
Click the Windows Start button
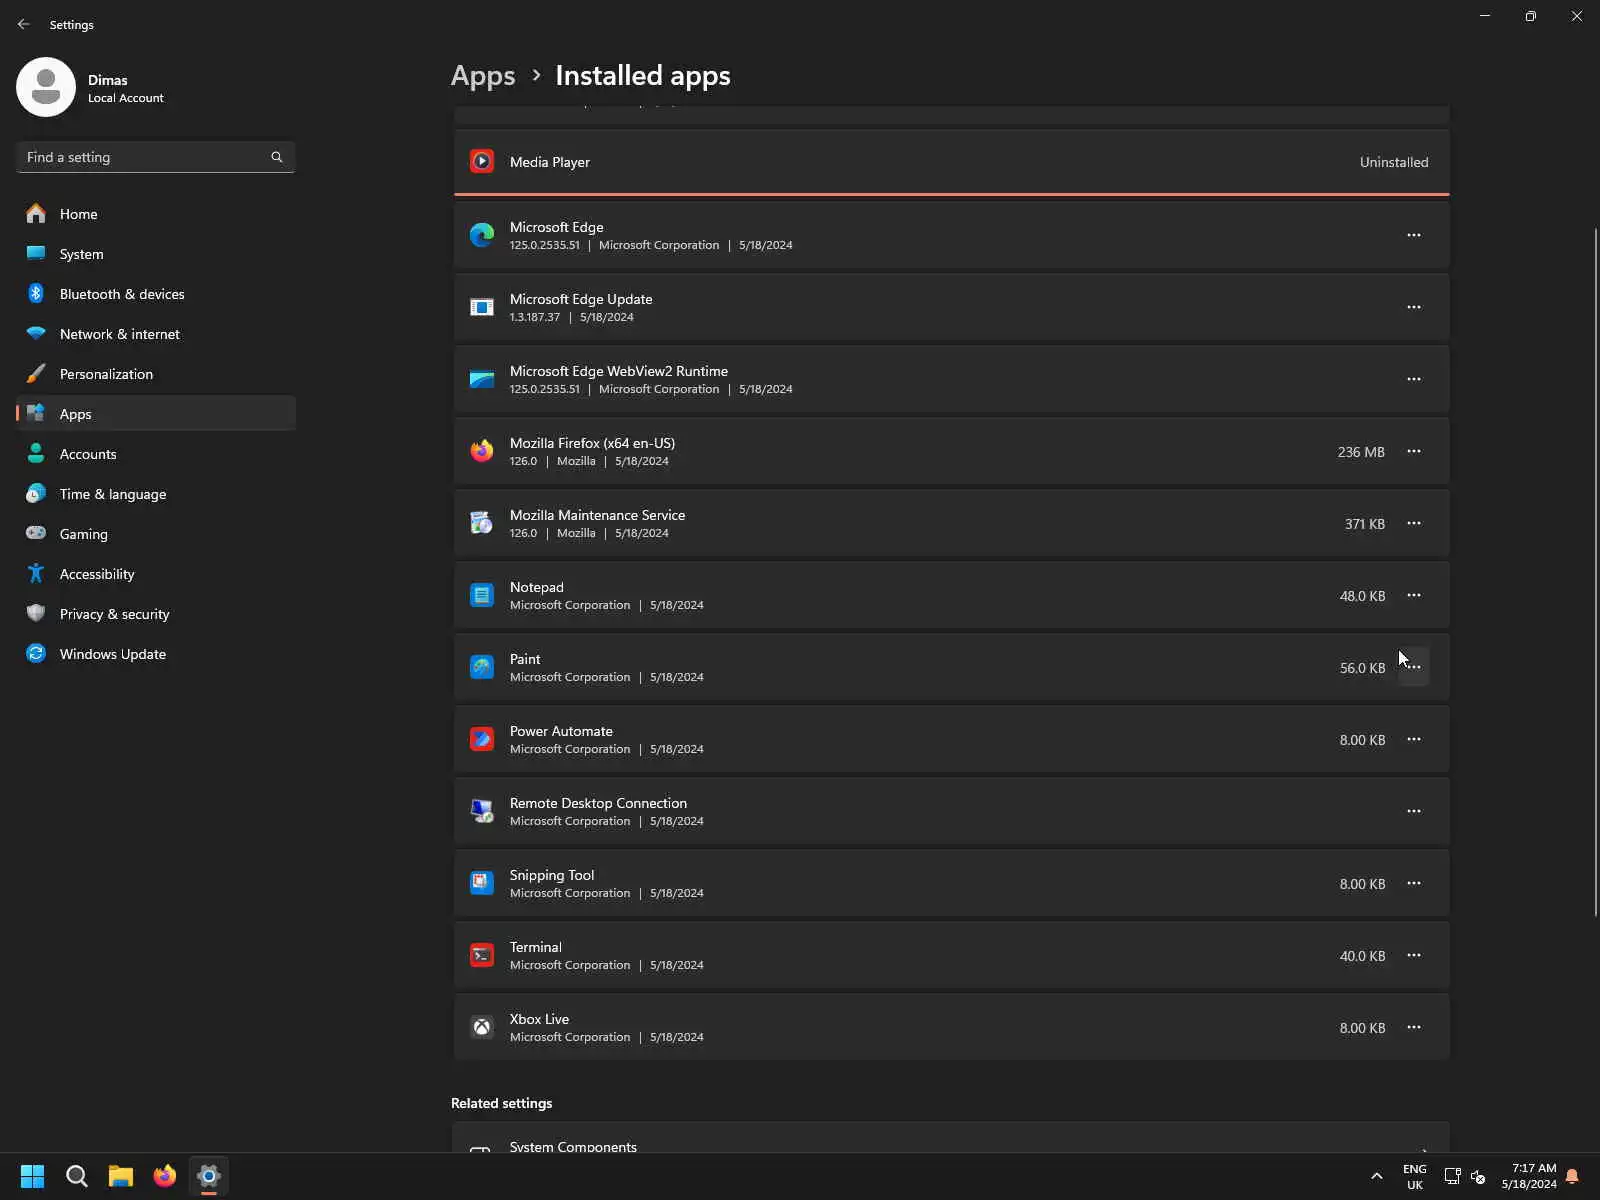click(32, 1176)
